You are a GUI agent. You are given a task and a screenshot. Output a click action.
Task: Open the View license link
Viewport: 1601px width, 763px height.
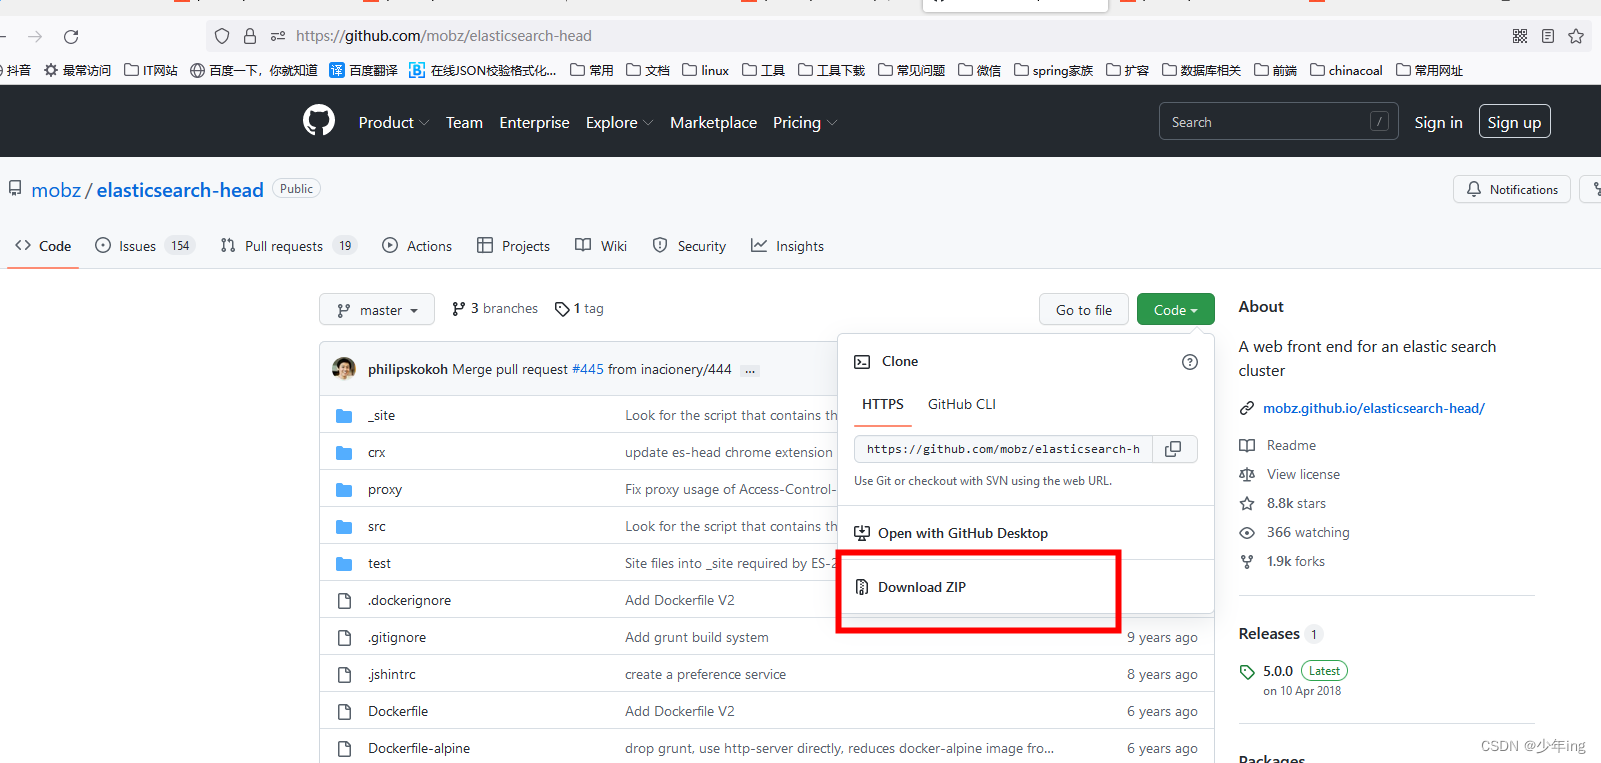click(1303, 474)
